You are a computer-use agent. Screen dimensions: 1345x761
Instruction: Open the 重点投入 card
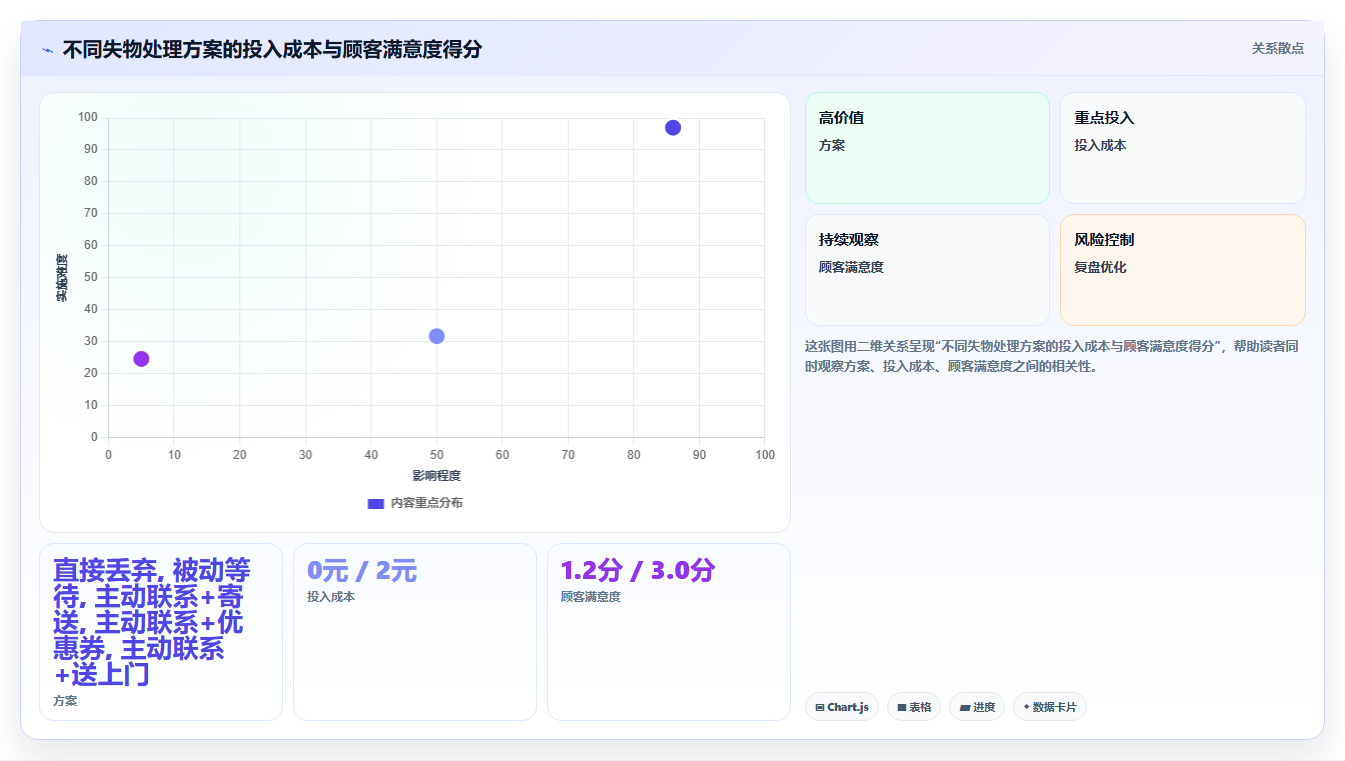(x=1182, y=148)
